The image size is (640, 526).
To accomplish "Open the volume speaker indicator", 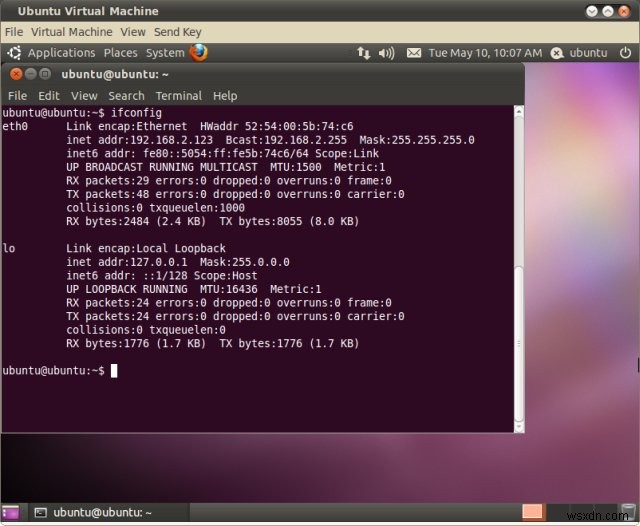I will click(386, 53).
